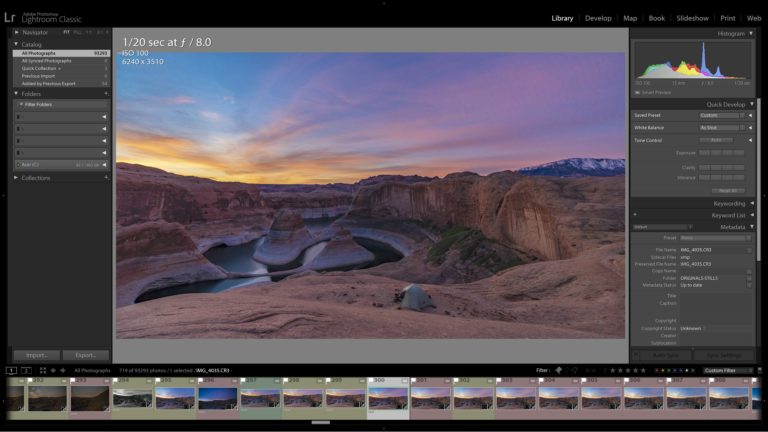Open the Print module
Viewport: 768px width, 432px height.
click(x=727, y=18)
